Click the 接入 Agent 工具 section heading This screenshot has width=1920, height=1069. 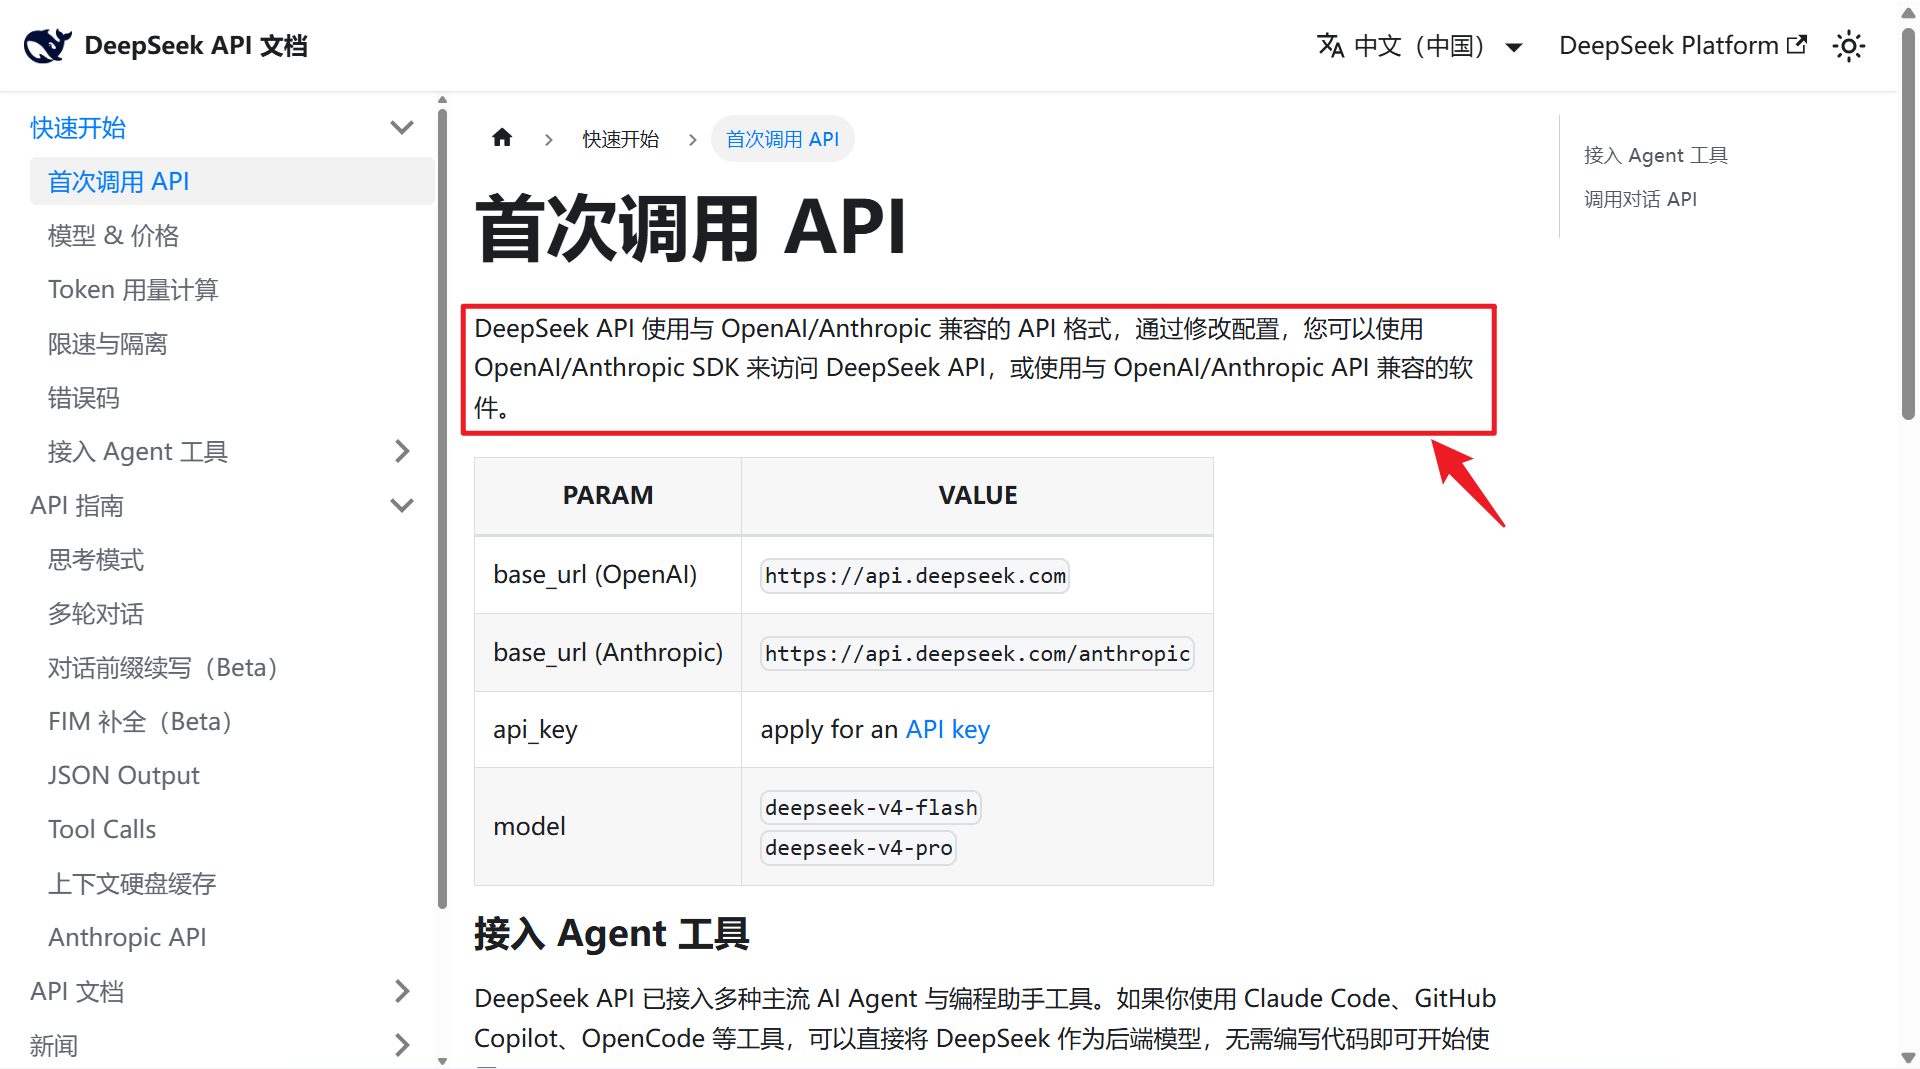point(612,934)
